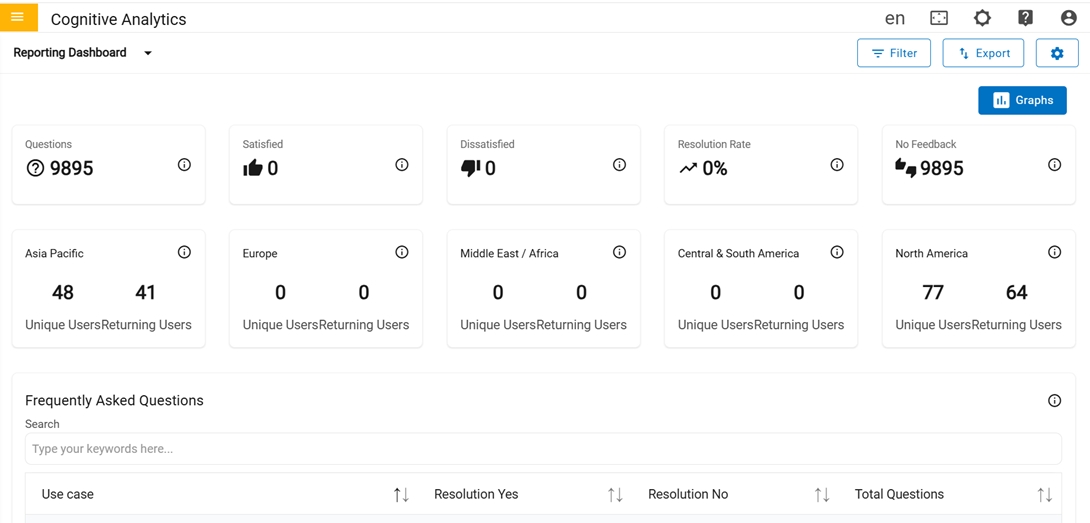This screenshot has width=1090, height=523.
Task: Show info for Questions card
Action: pyautogui.click(x=184, y=165)
